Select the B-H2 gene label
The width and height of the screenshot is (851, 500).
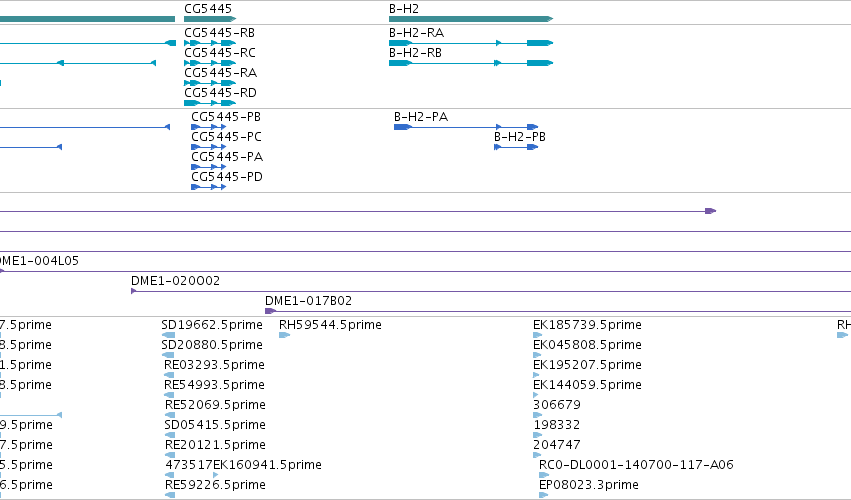tap(404, 9)
